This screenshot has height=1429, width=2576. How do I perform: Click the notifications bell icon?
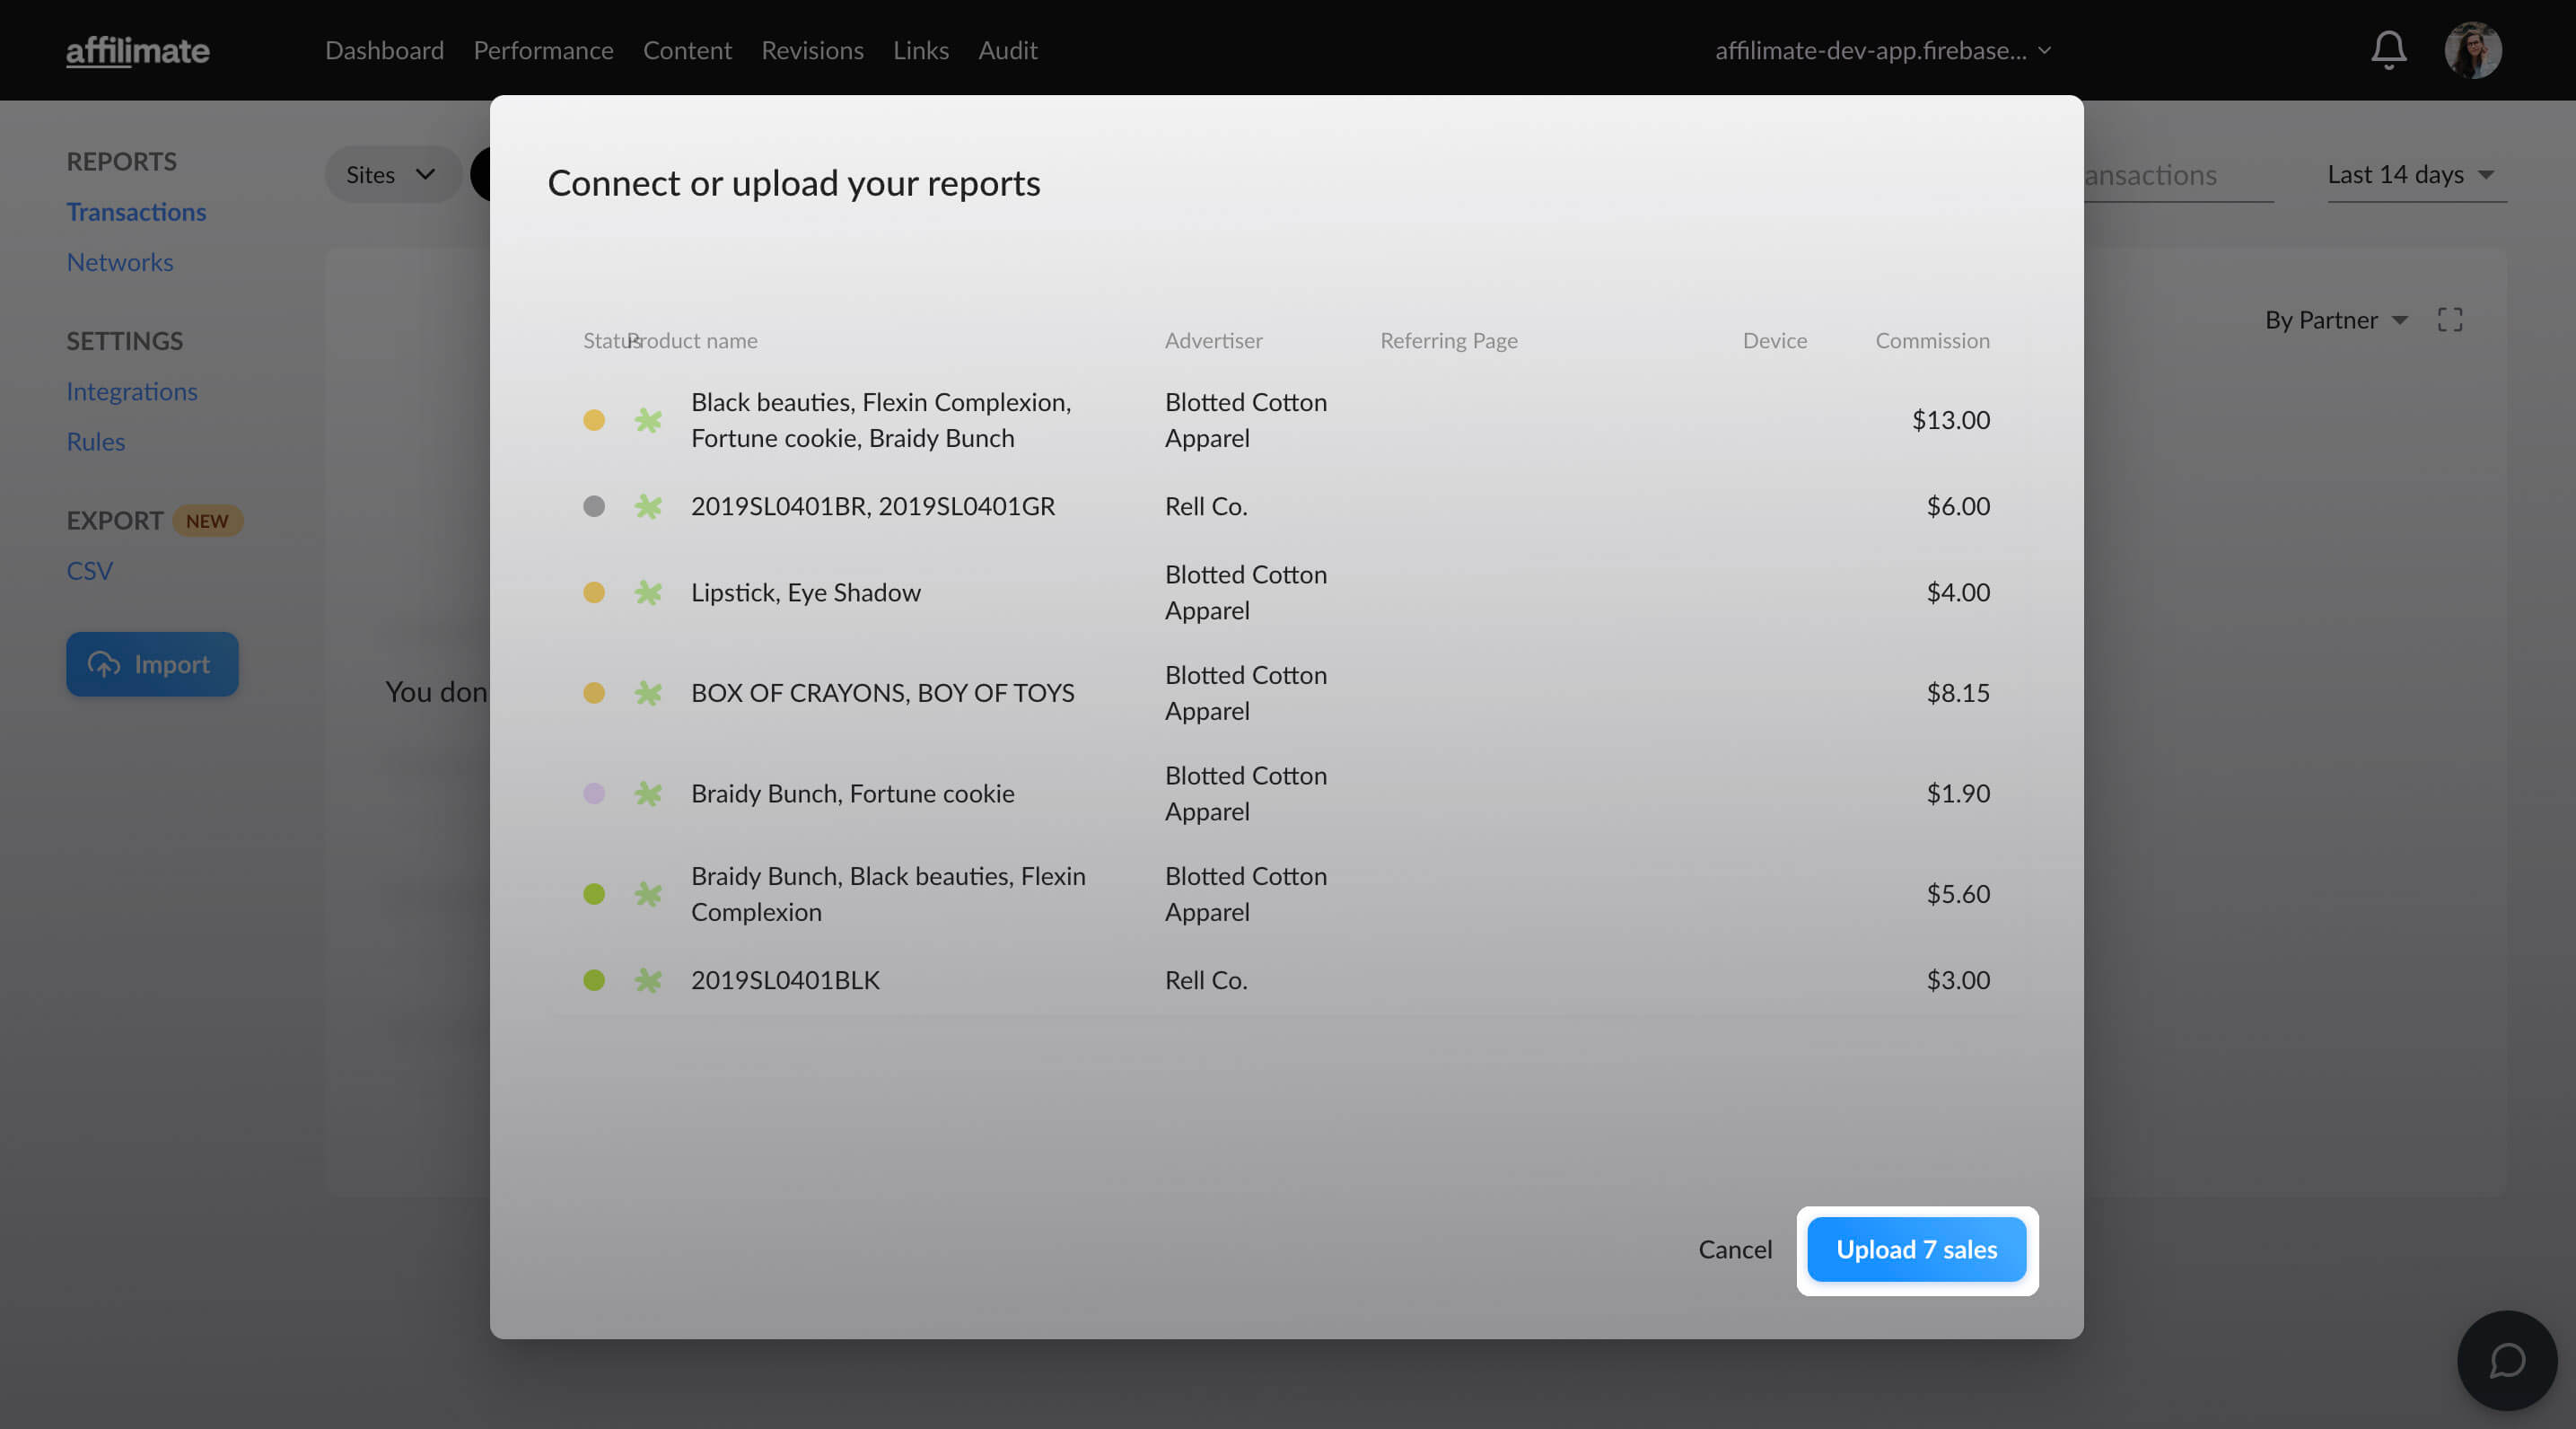(2388, 49)
